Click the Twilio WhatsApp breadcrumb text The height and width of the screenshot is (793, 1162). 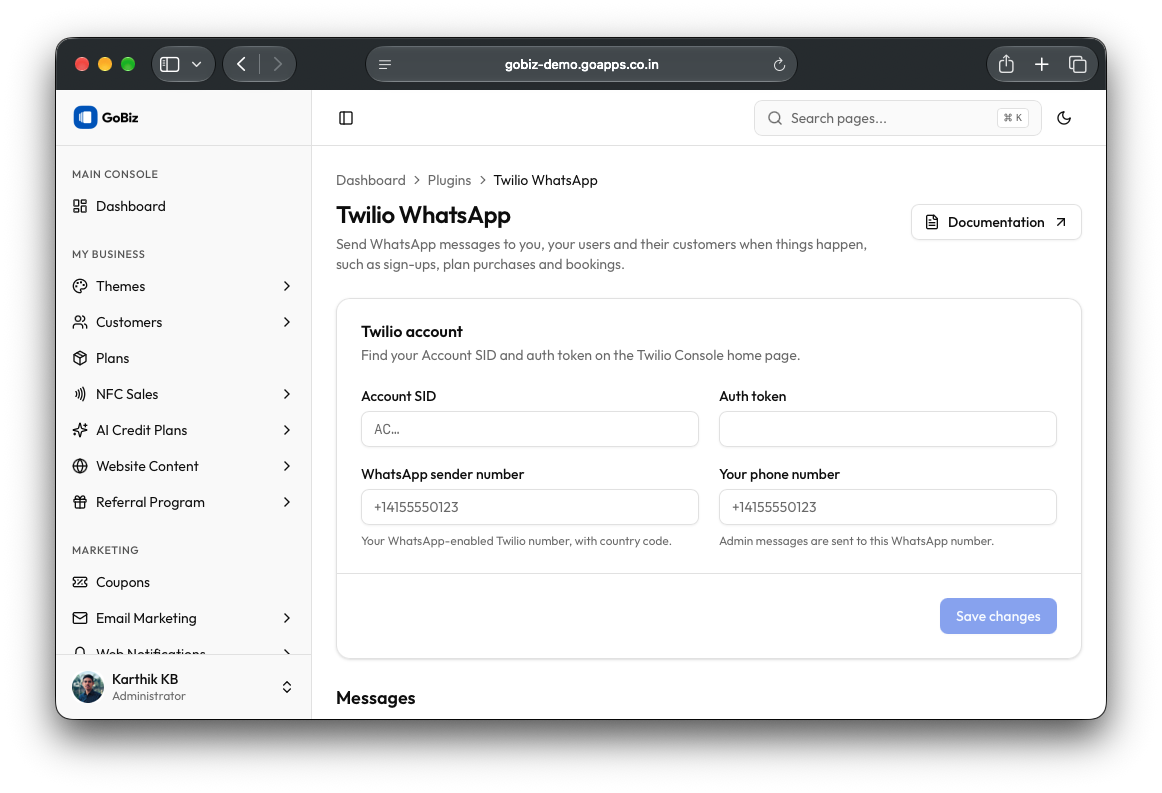pyautogui.click(x=545, y=180)
